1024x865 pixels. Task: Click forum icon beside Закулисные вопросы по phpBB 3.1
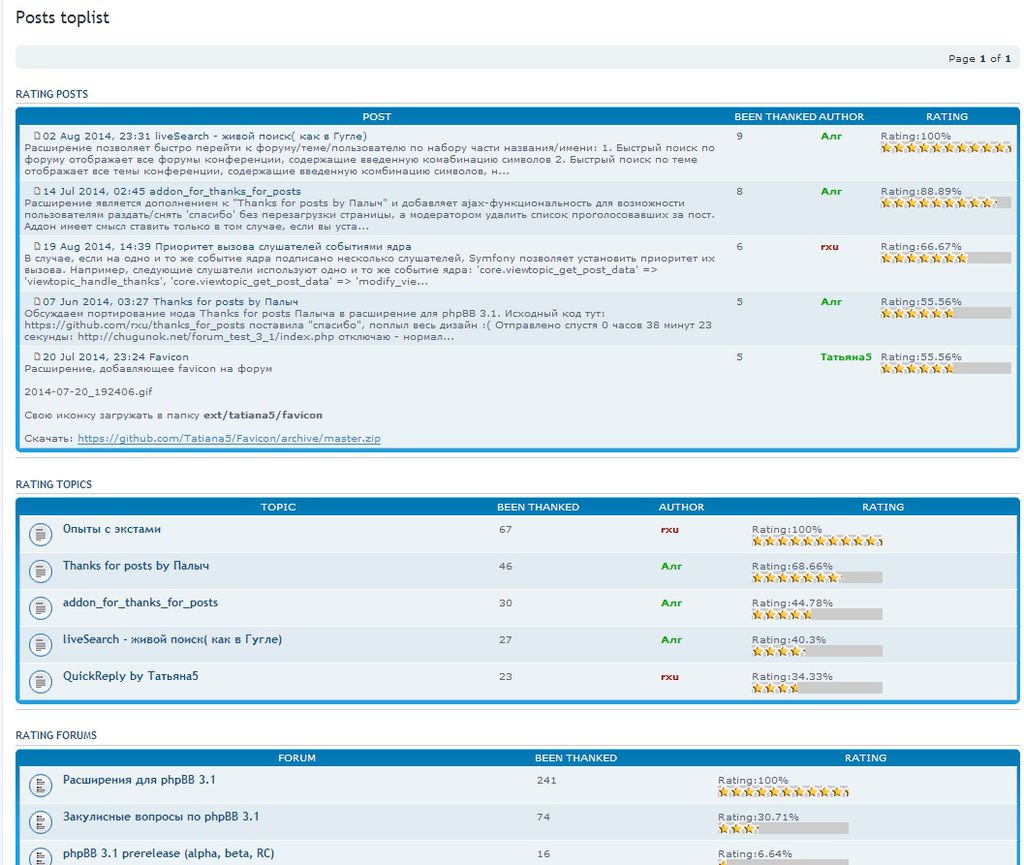point(40,822)
